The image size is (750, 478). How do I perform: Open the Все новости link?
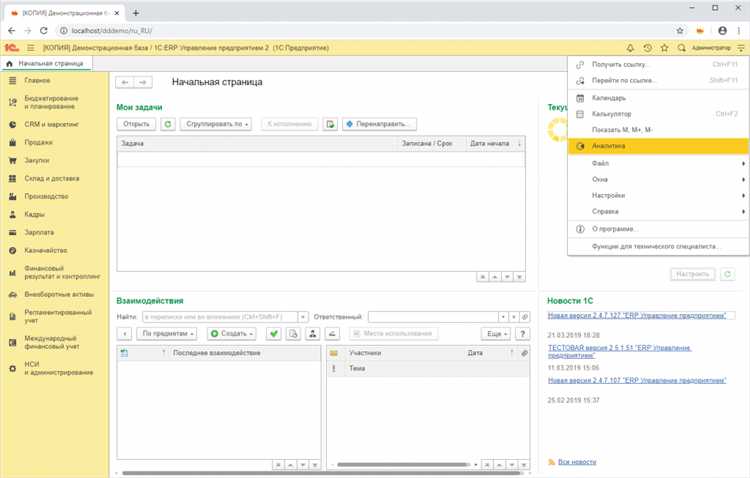point(577,462)
